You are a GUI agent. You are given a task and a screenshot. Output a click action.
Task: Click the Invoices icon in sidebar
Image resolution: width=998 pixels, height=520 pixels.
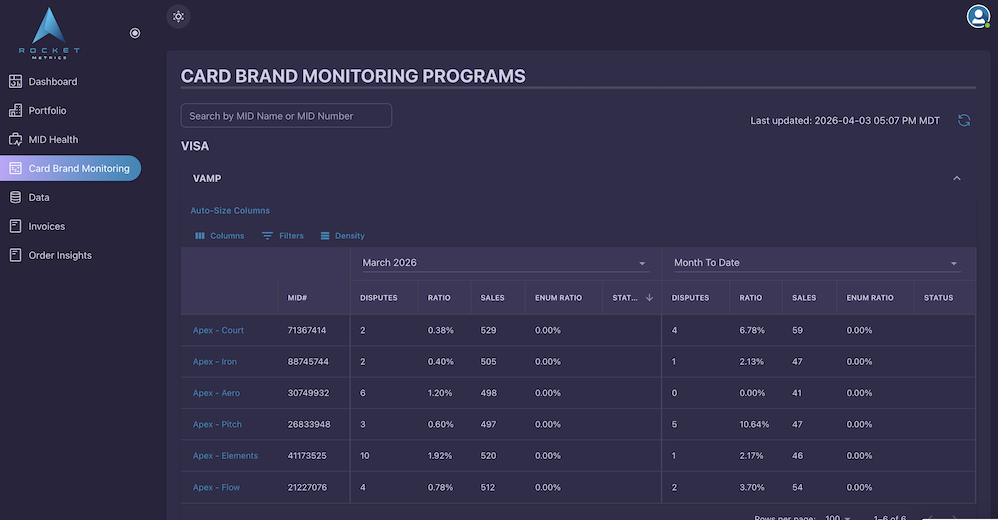[x=15, y=227]
